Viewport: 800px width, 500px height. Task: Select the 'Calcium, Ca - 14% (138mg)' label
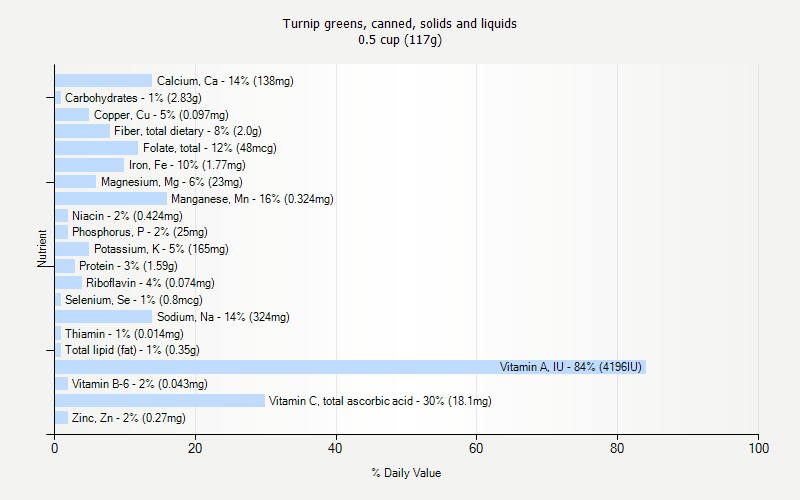[225, 81]
